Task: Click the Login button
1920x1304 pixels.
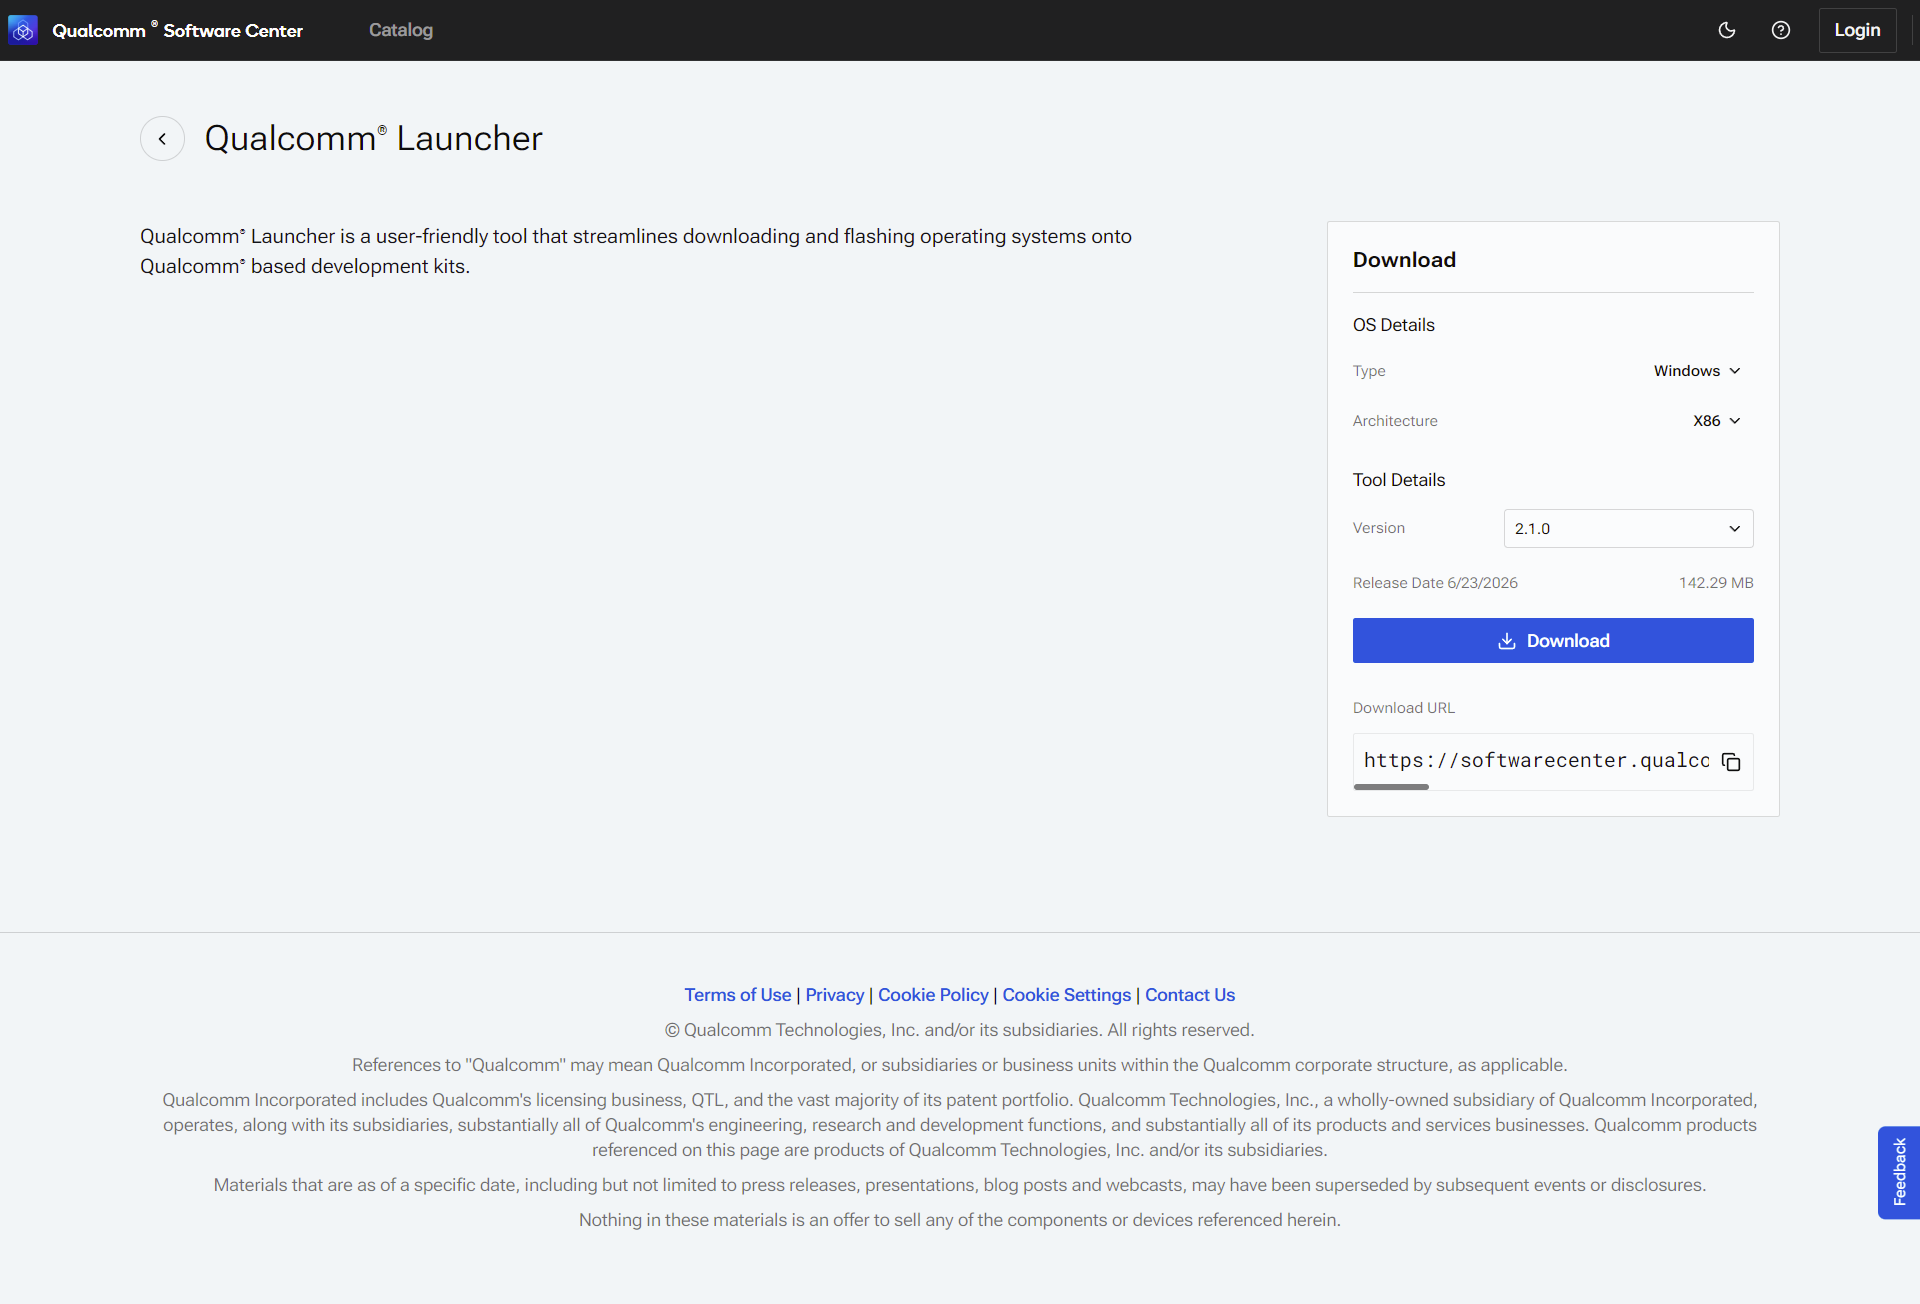Action: pyautogui.click(x=1857, y=30)
